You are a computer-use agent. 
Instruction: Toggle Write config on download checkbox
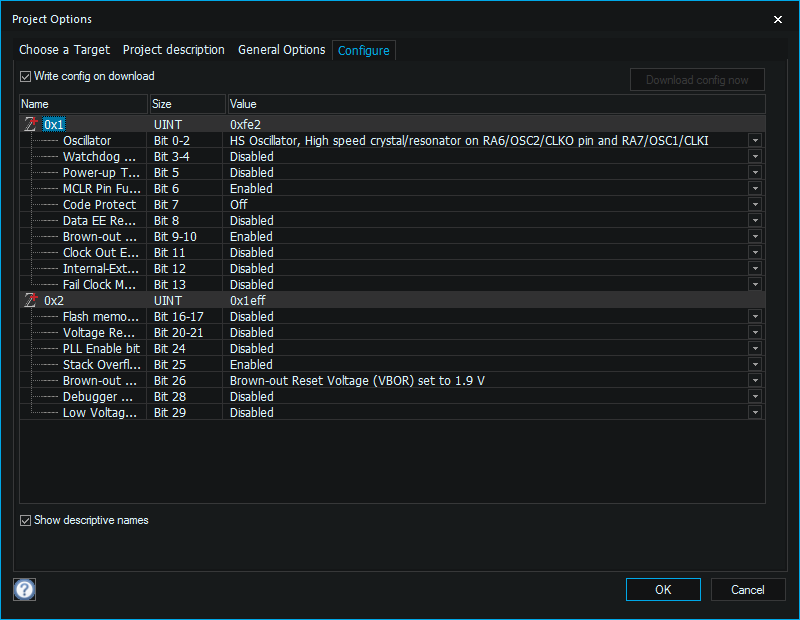click(26, 77)
